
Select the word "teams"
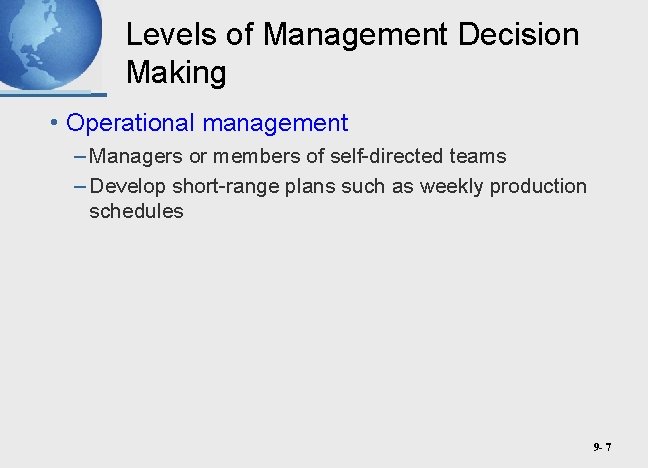click(478, 157)
